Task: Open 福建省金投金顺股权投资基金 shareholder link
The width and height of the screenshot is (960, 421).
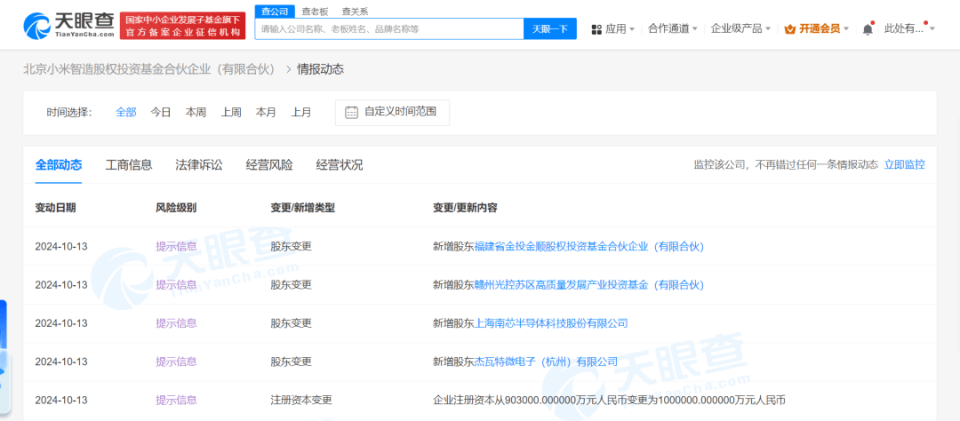Action: coord(590,247)
